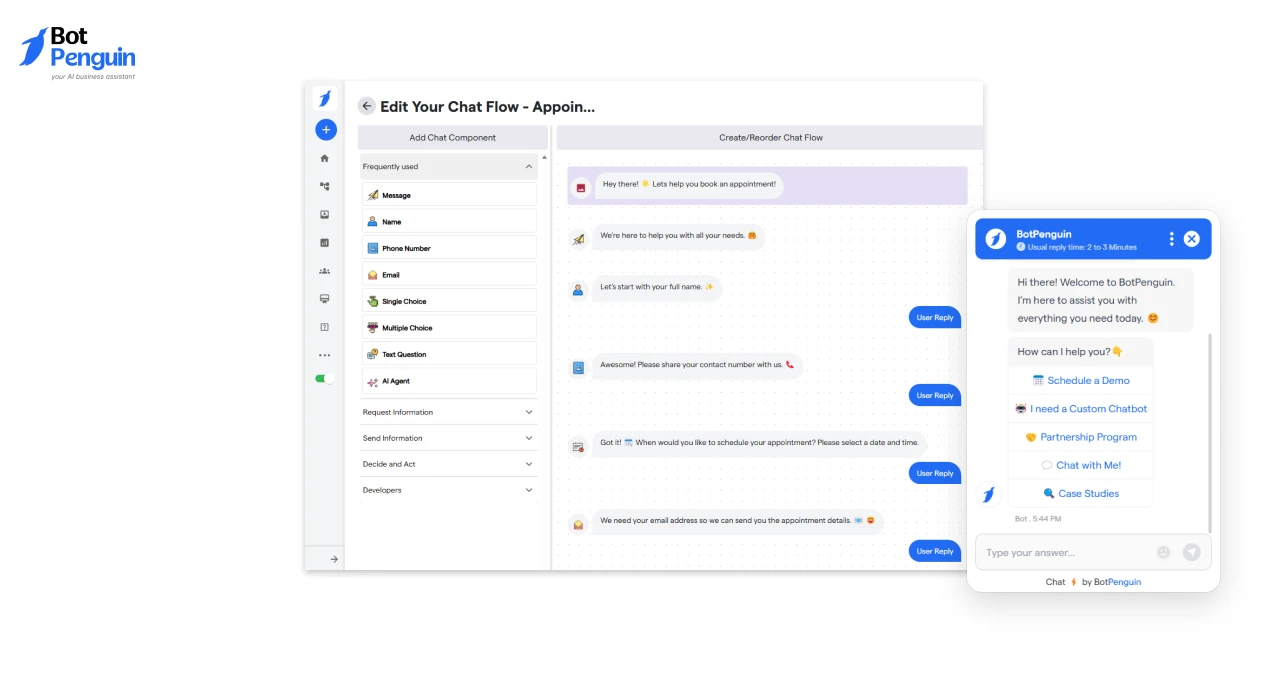Open the three-dots more icon in the sidebar
This screenshot has height=686, width=1288.
324,355
